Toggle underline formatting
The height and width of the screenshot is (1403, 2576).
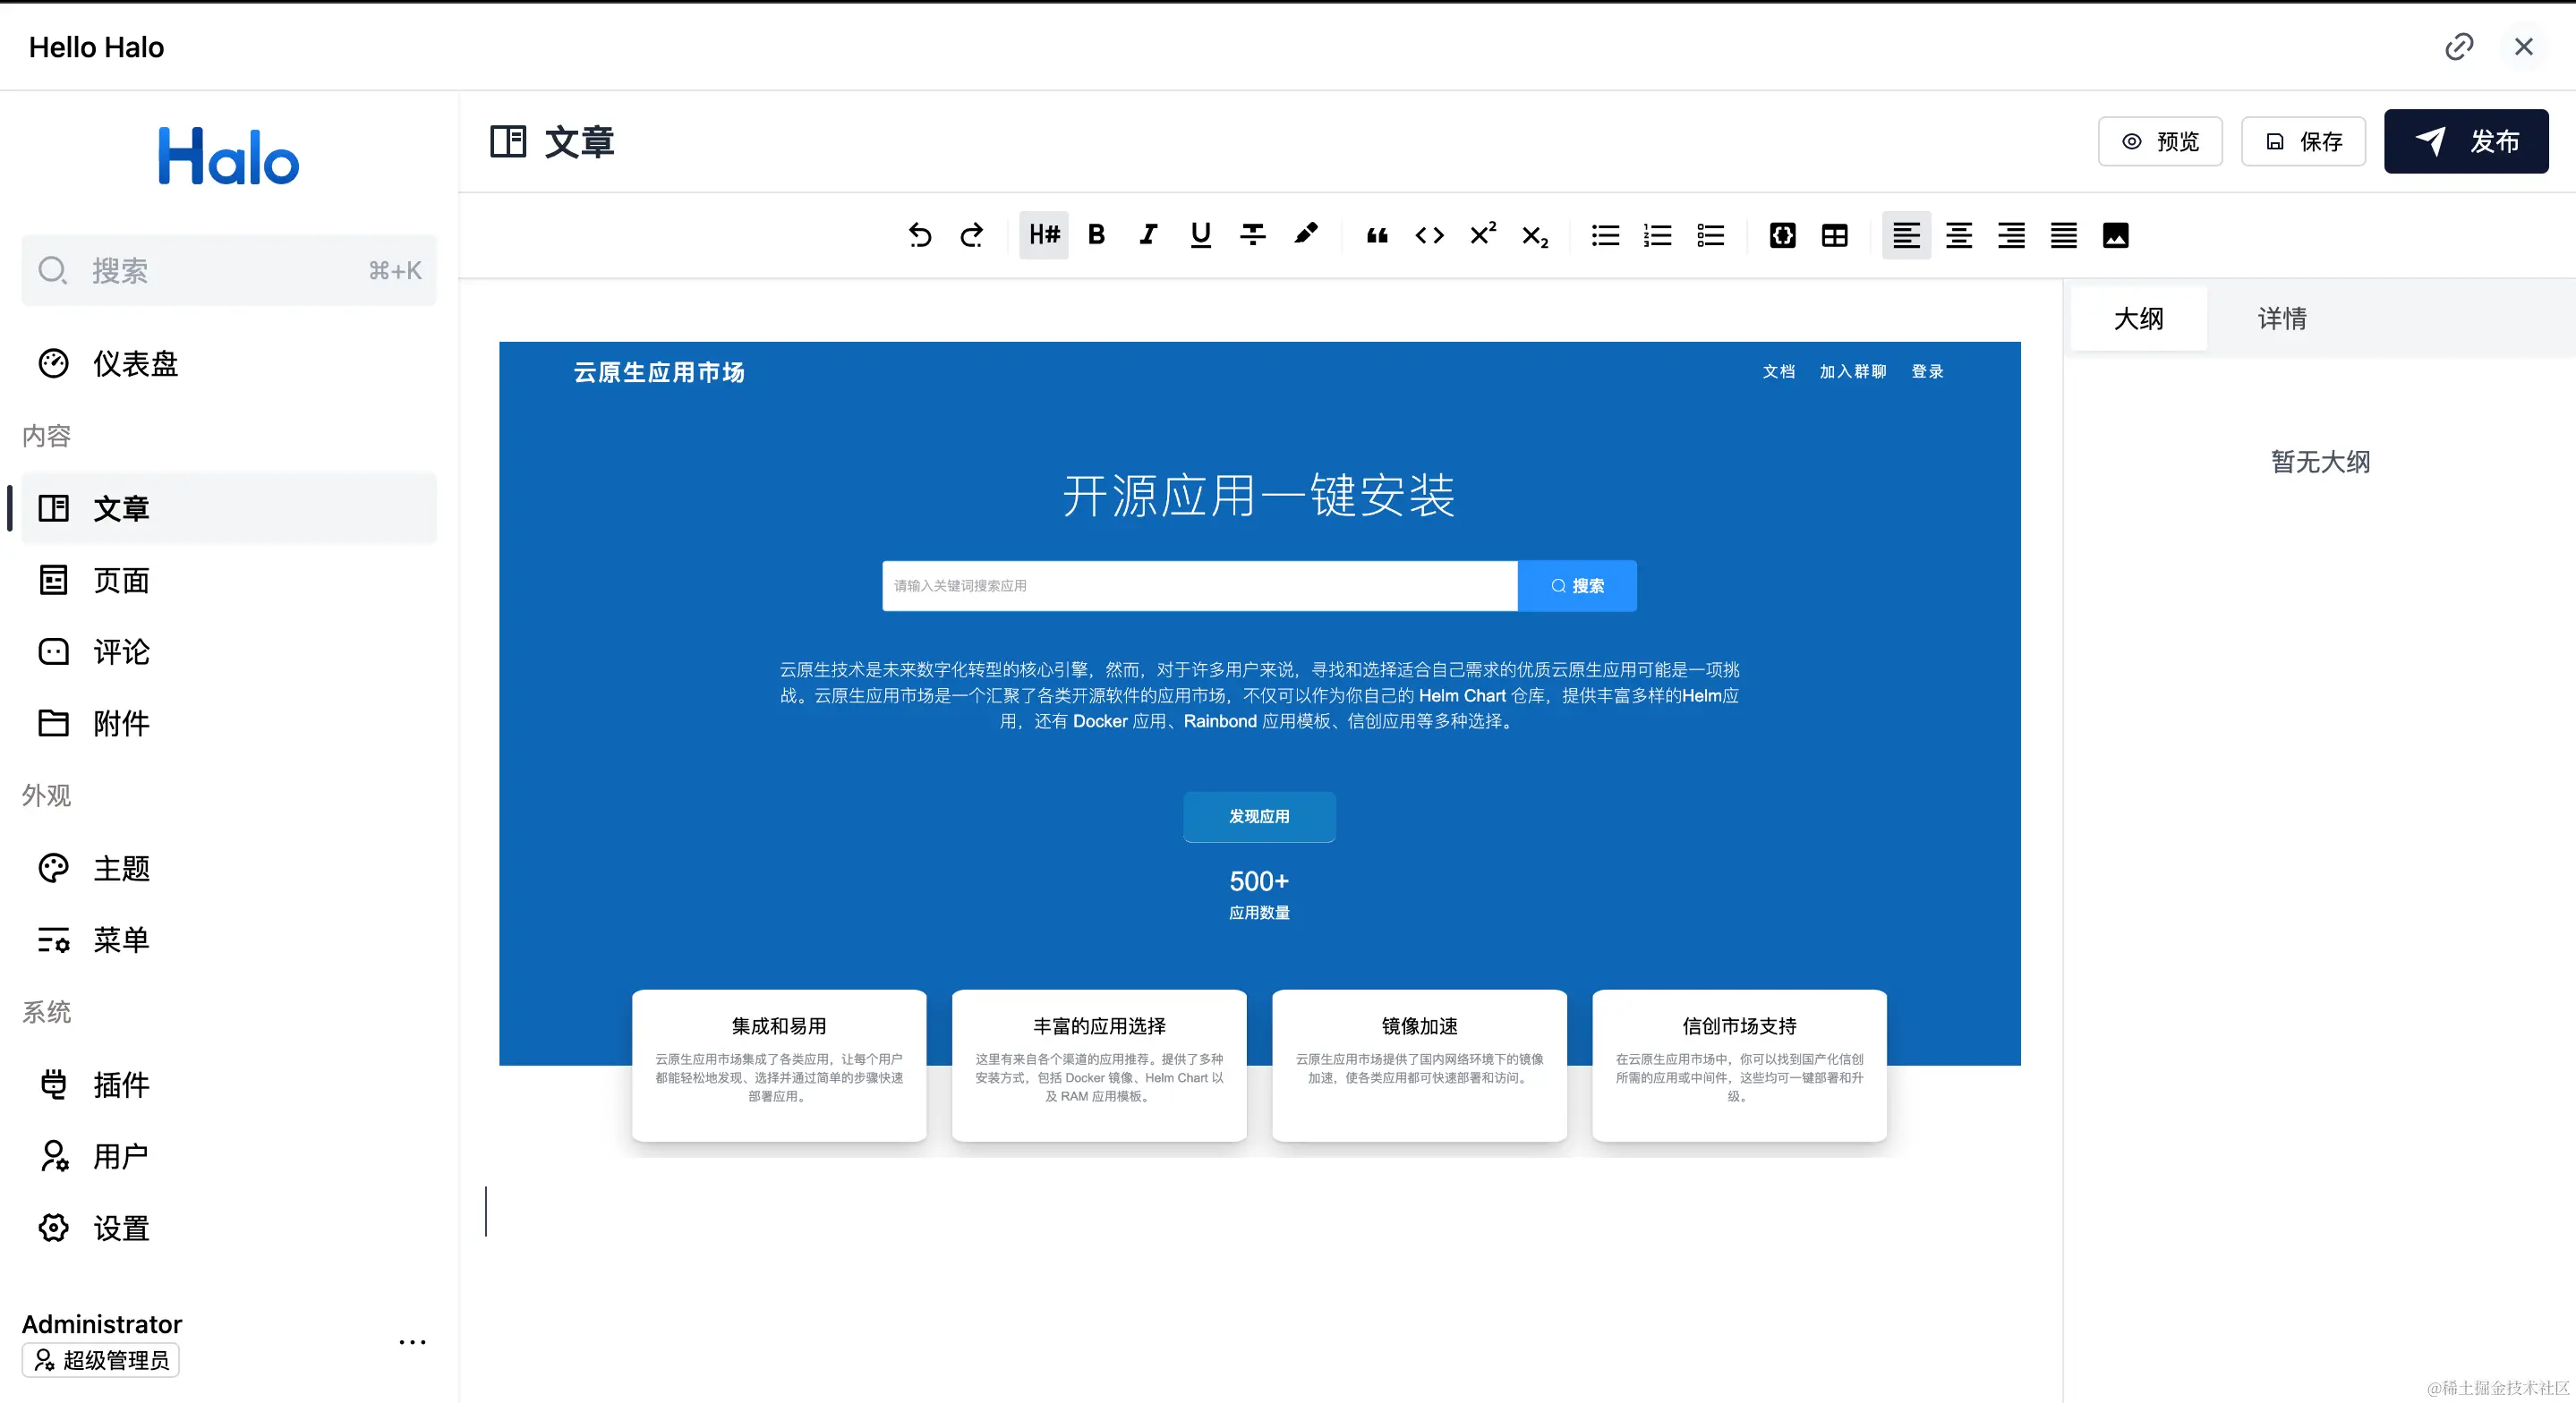1200,235
